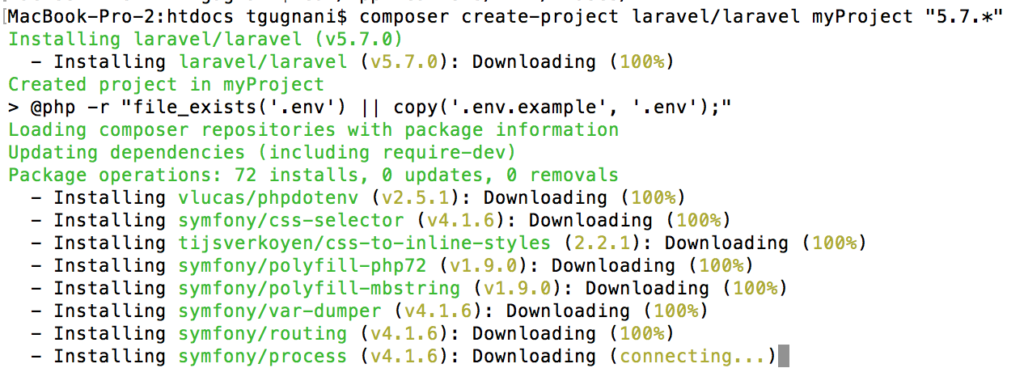Click the symfony/var-dumper package name
The image size is (1024, 385).
pyautogui.click(x=279, y=311)
